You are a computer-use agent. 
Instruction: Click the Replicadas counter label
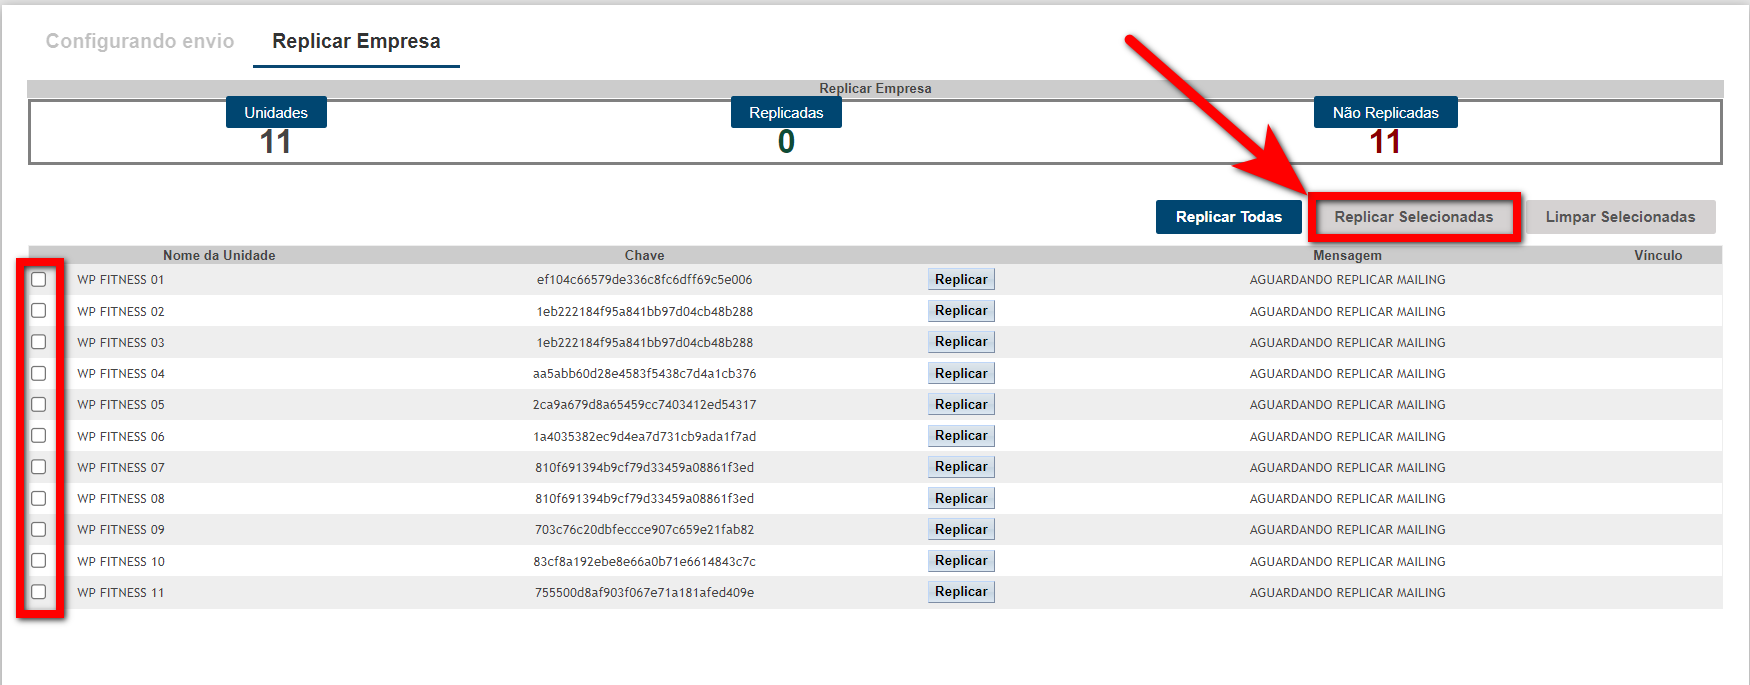click(x=786, y=113)
